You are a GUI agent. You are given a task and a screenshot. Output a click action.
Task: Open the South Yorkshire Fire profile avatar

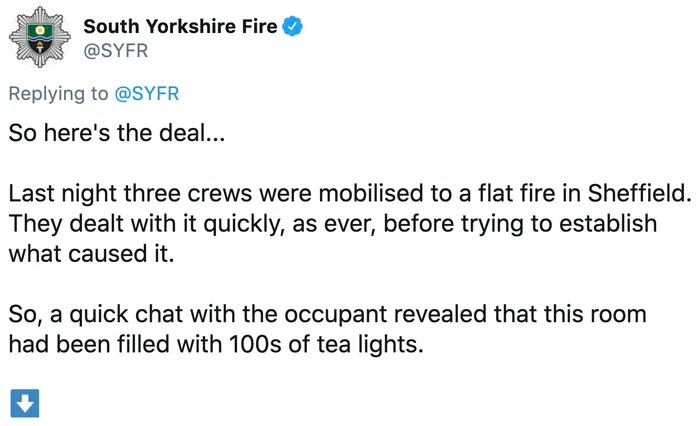[x=39, y=39]
